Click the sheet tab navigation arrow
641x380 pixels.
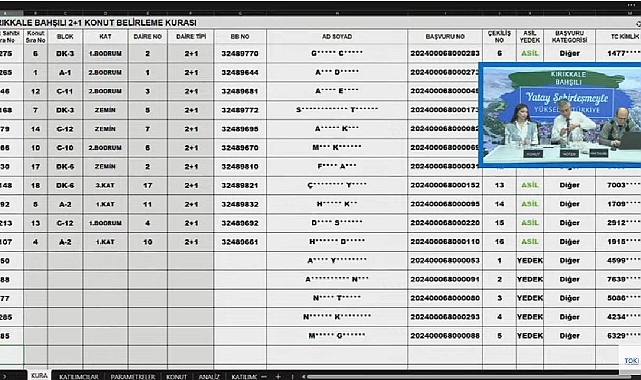[x=4, y=376]
